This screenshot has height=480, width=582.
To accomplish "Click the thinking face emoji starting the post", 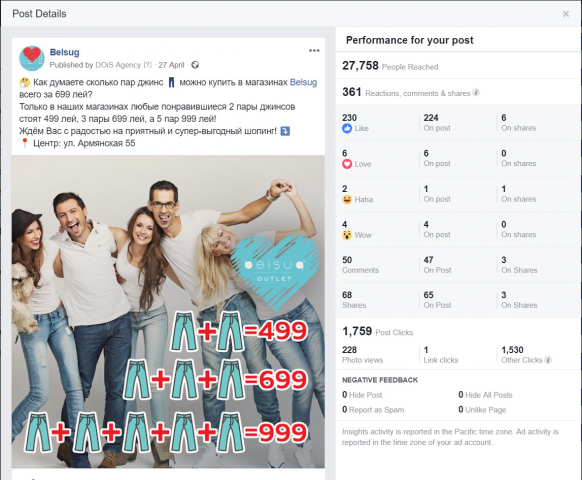I will (x=24, y=82).
